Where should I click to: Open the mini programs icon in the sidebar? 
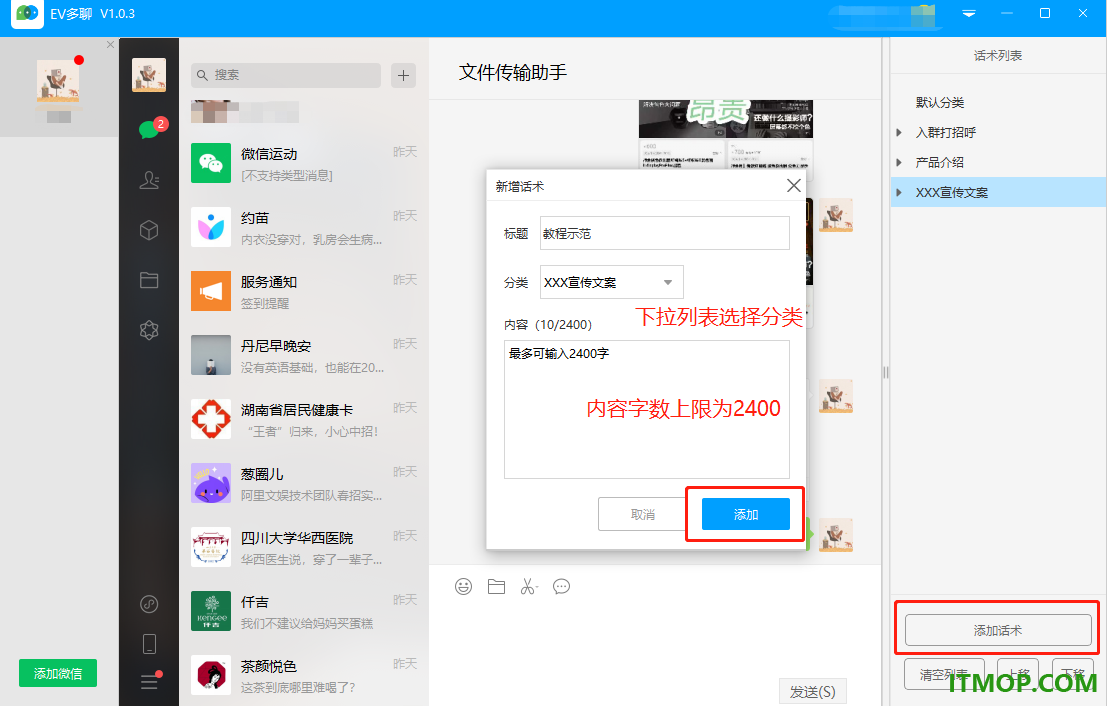(x=149, y=604)
